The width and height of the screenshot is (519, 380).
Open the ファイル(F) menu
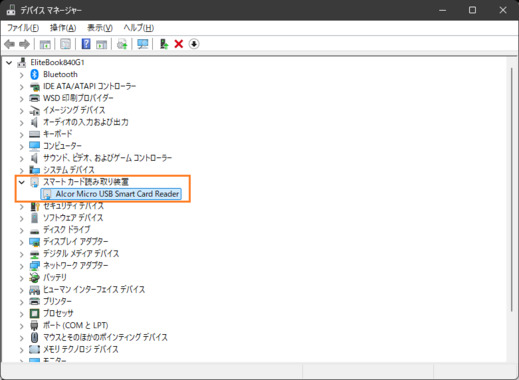pos(23,28)
